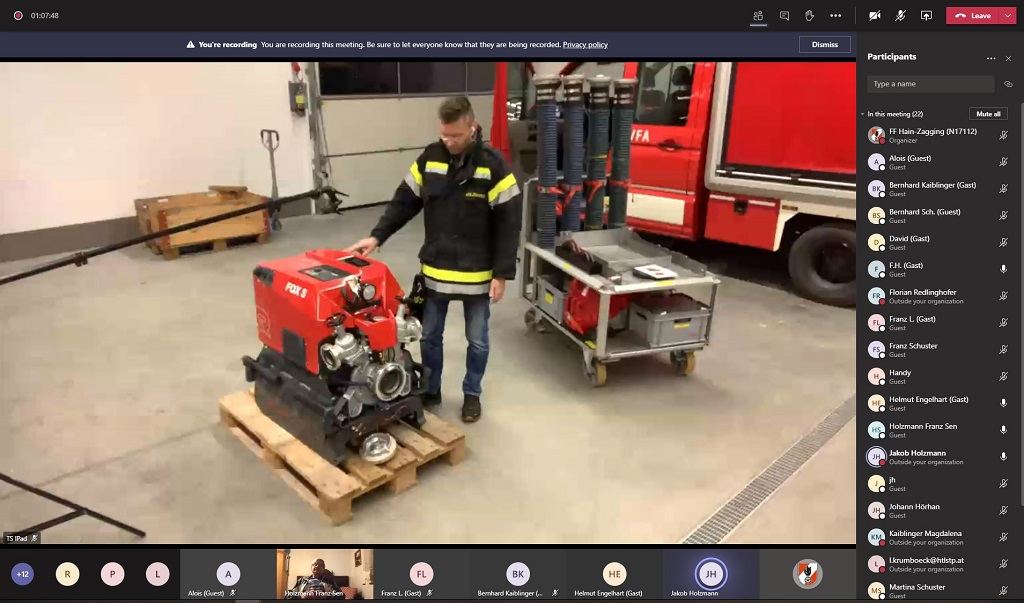
Task: Show the +12 additional participants
Action: coord(23,574)
